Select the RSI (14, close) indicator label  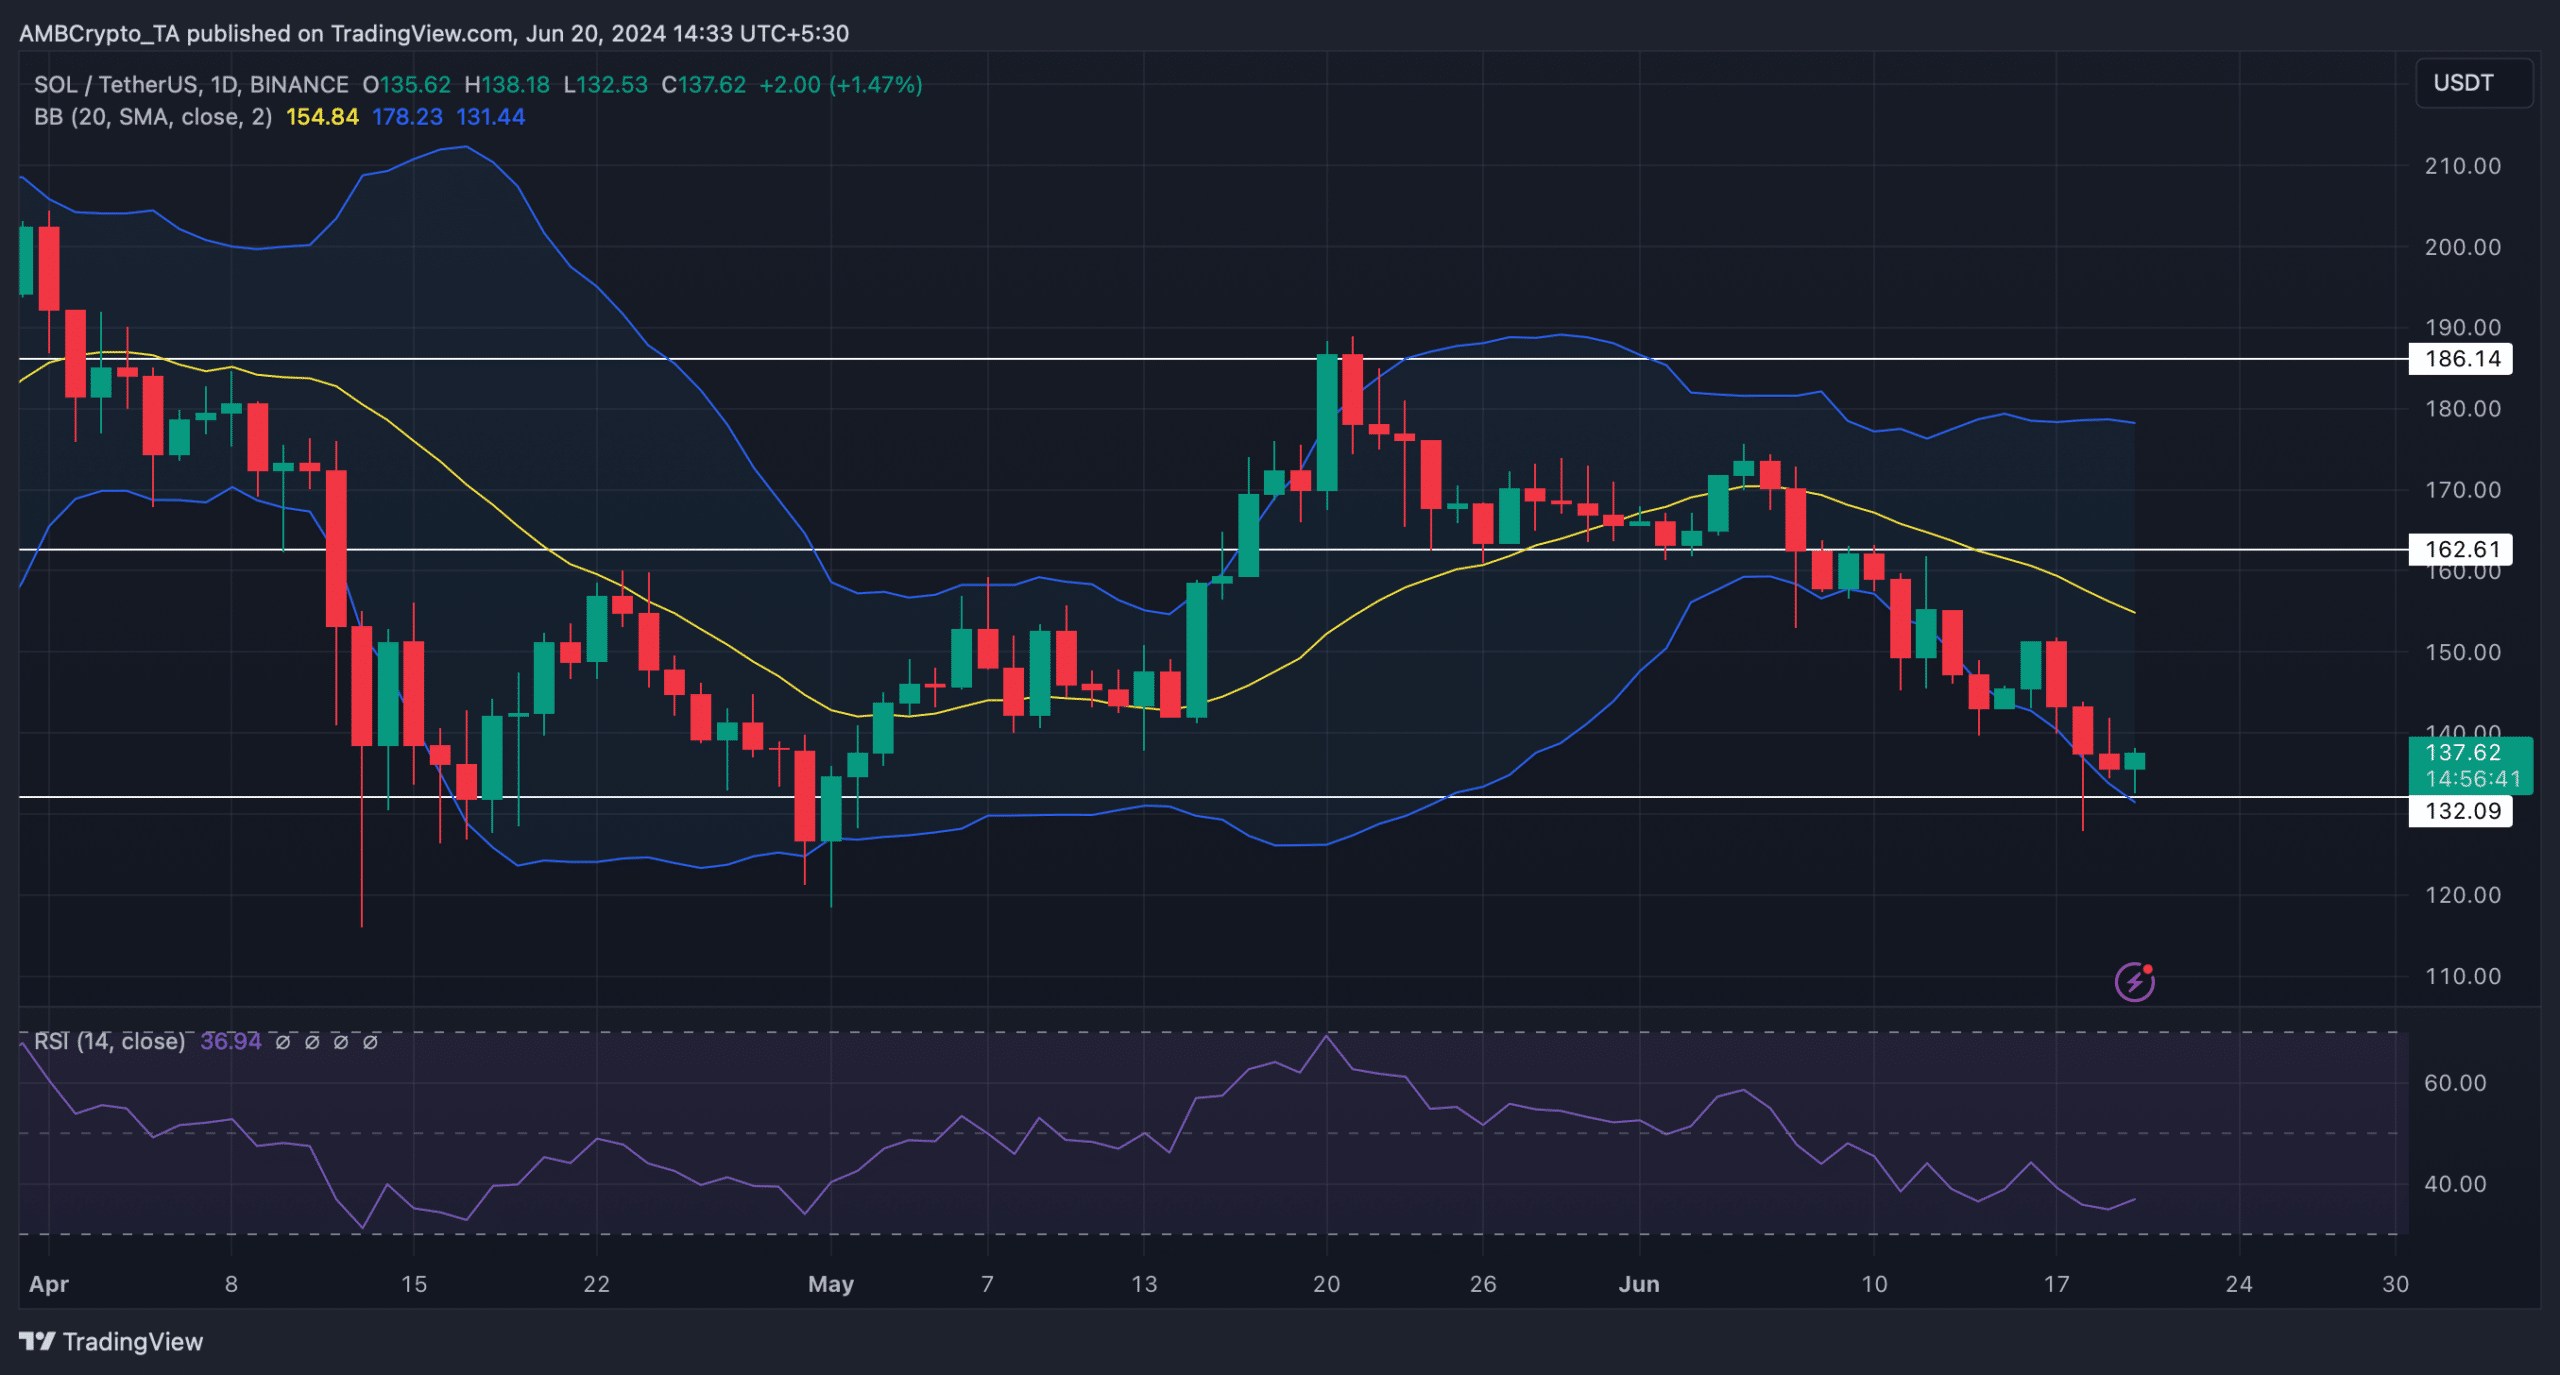(109, 1041)
